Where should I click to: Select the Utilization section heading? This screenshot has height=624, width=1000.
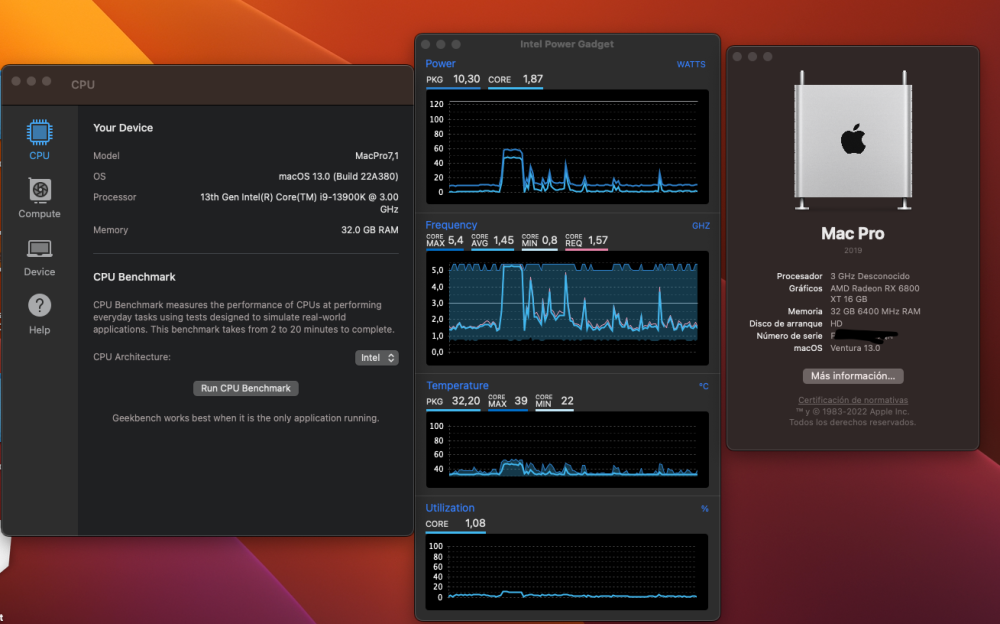tap(450, 508)
